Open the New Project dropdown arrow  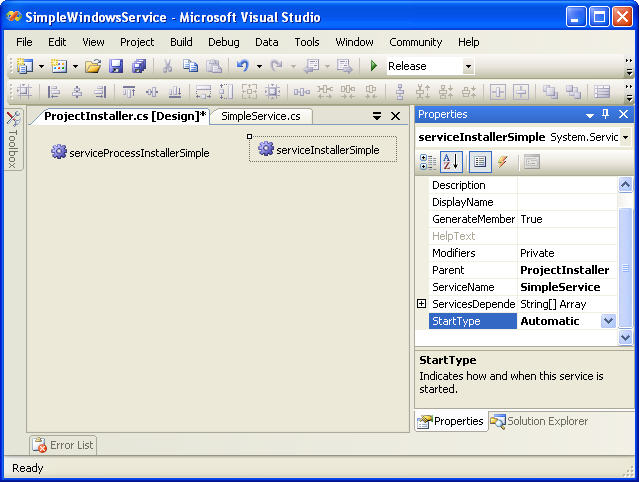(x=41, y=66)
